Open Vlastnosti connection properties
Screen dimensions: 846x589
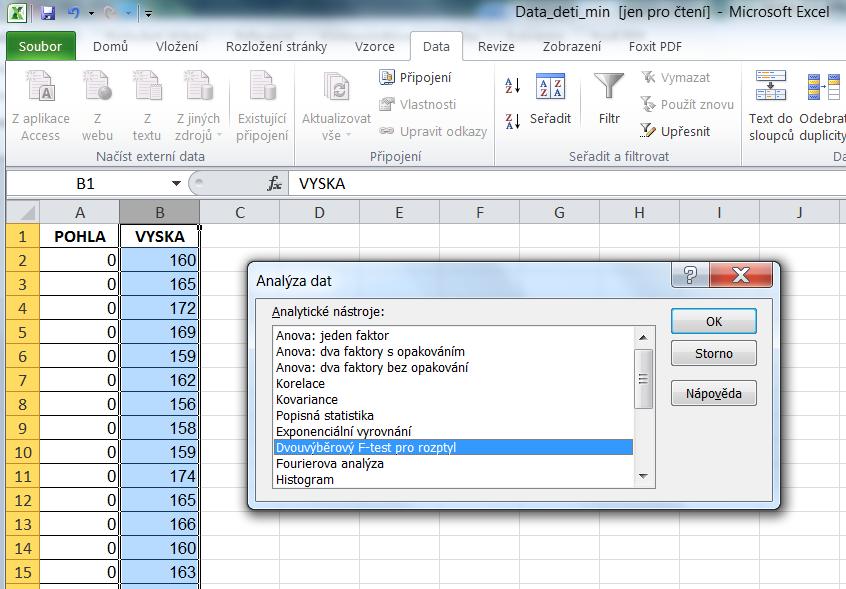418,104
